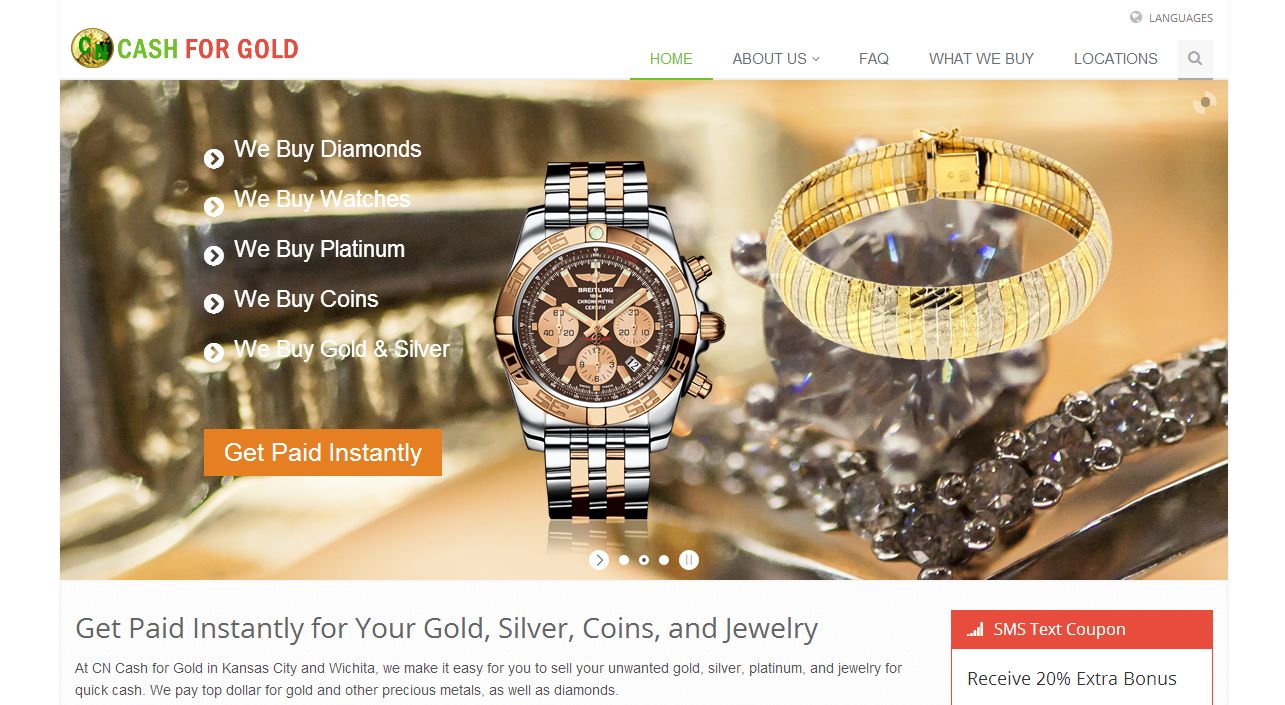Go to the What We Buy page
The width and height of the screenshot is (1285, 705).
[981, 59]
